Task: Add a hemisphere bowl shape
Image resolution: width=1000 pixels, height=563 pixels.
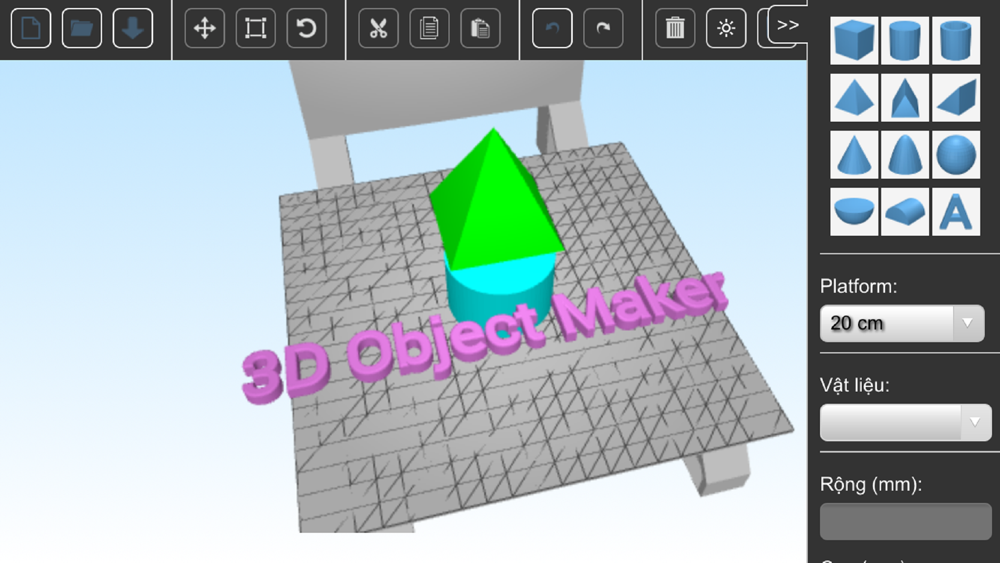Action: point(854,212)
